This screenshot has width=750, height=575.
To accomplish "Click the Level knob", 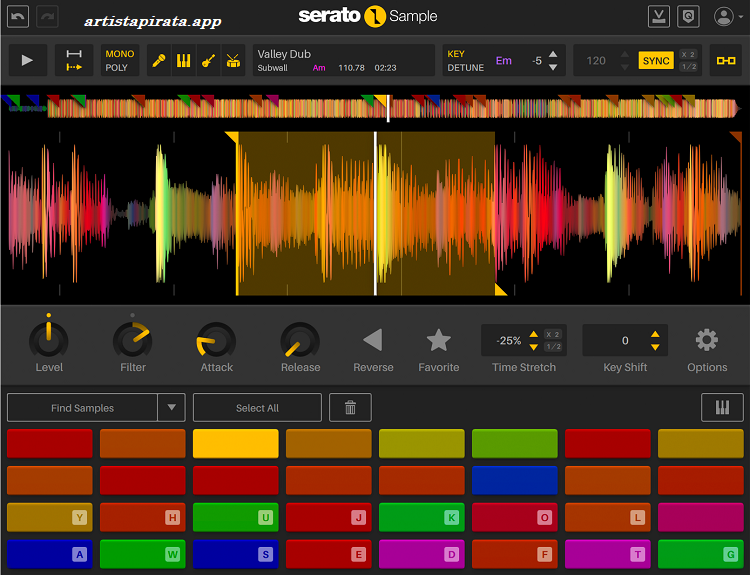I will coord(49,340).
